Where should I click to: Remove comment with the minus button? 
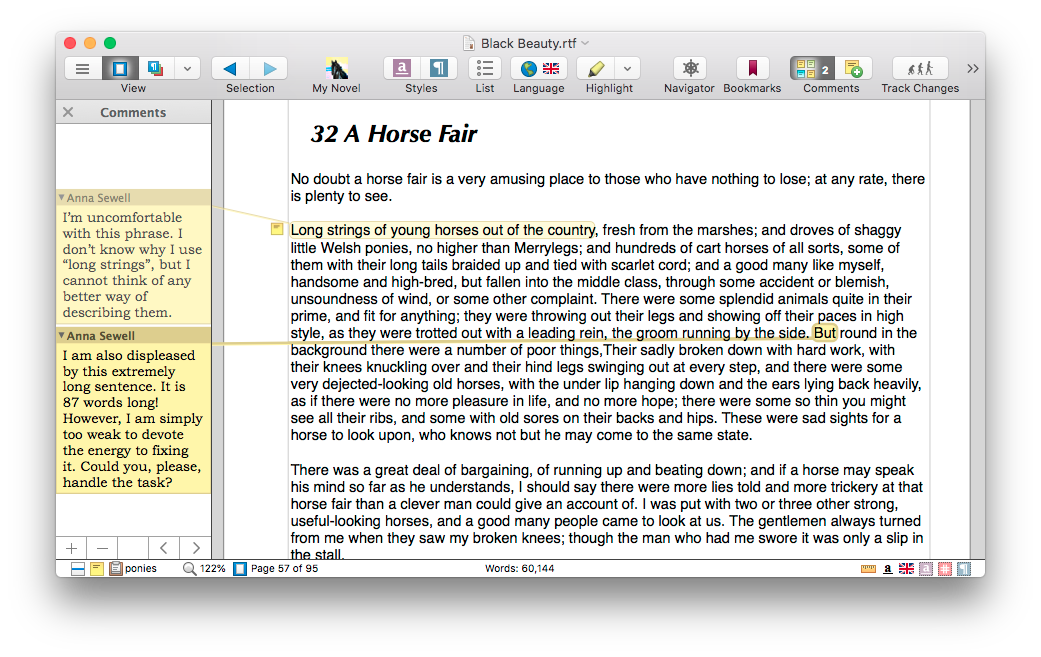[102, 548]
